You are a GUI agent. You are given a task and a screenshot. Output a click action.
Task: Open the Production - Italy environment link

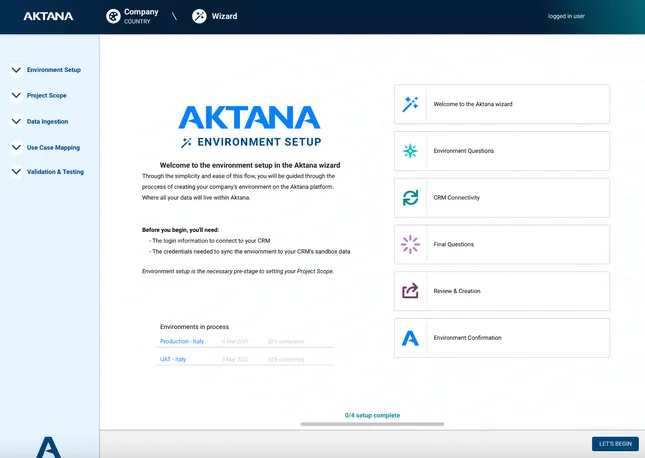(182, 341)
